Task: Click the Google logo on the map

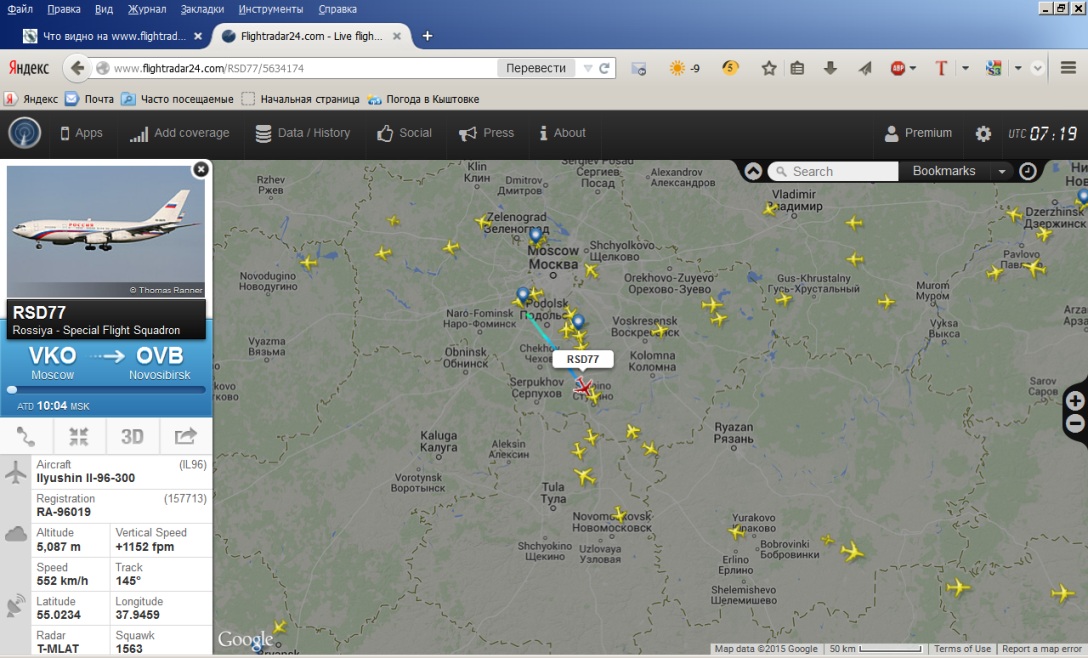Action: [x=245, y=639]
